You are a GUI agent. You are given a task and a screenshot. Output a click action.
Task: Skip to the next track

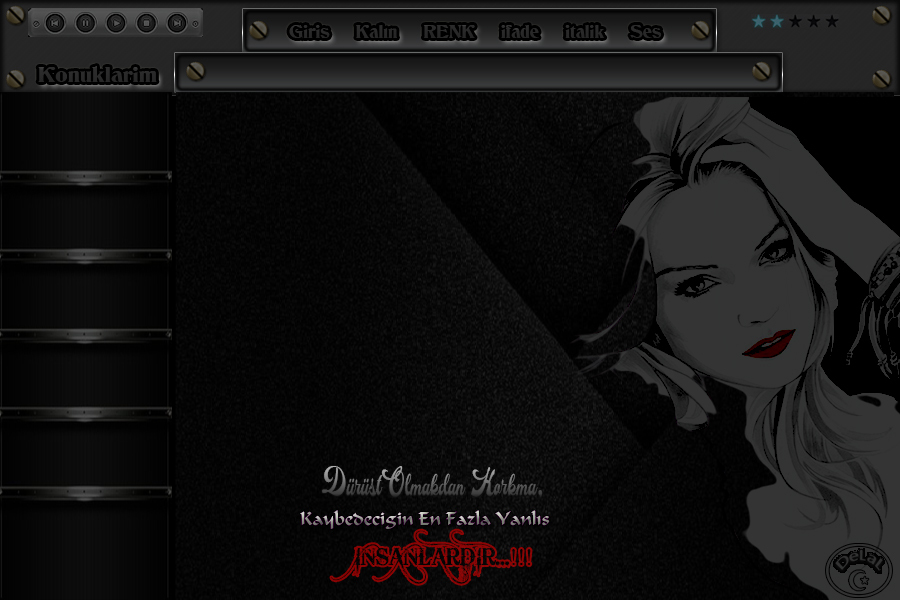click(176, 22)
